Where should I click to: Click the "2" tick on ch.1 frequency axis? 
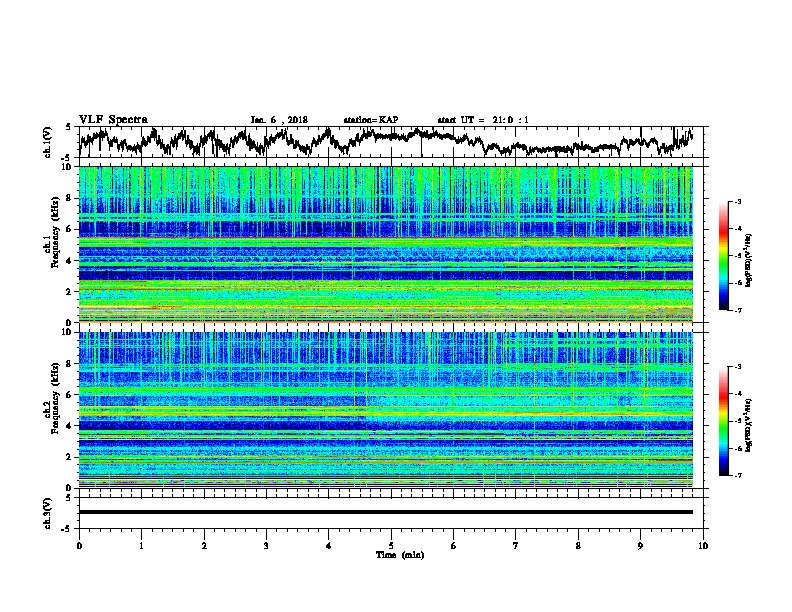point(70,291)
